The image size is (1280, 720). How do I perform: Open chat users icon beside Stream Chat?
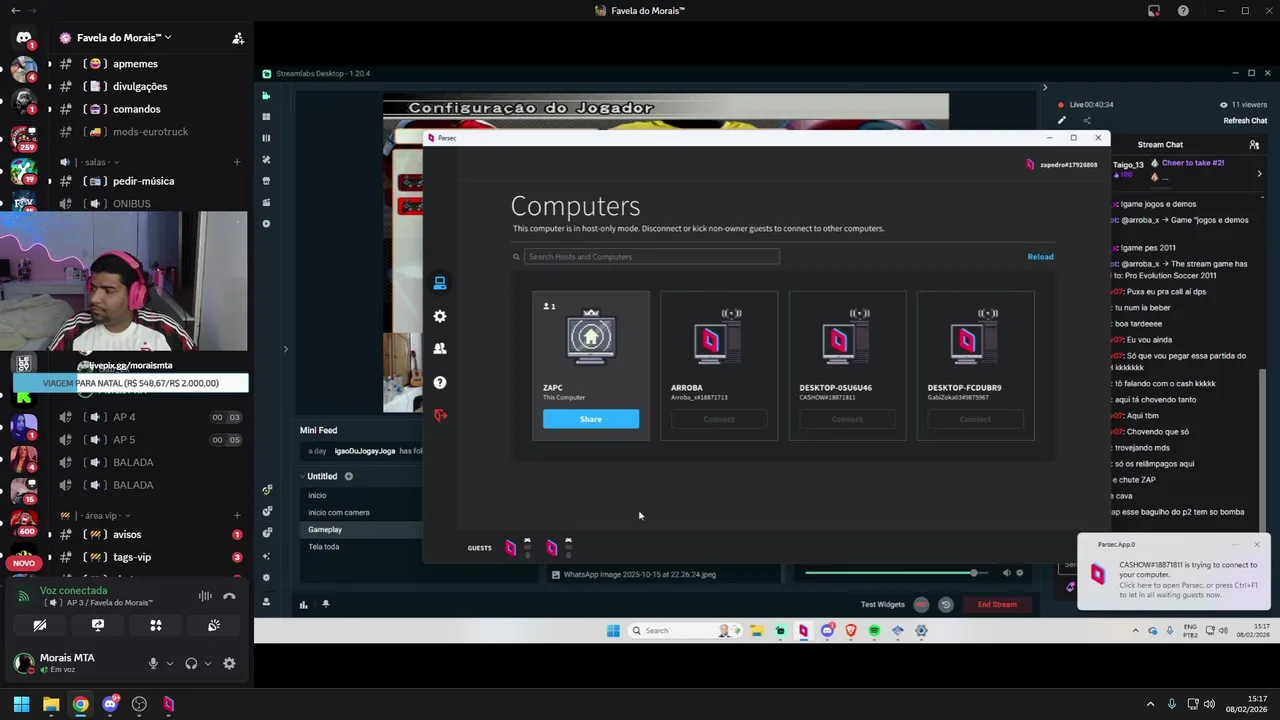[x=1254, y=145]
